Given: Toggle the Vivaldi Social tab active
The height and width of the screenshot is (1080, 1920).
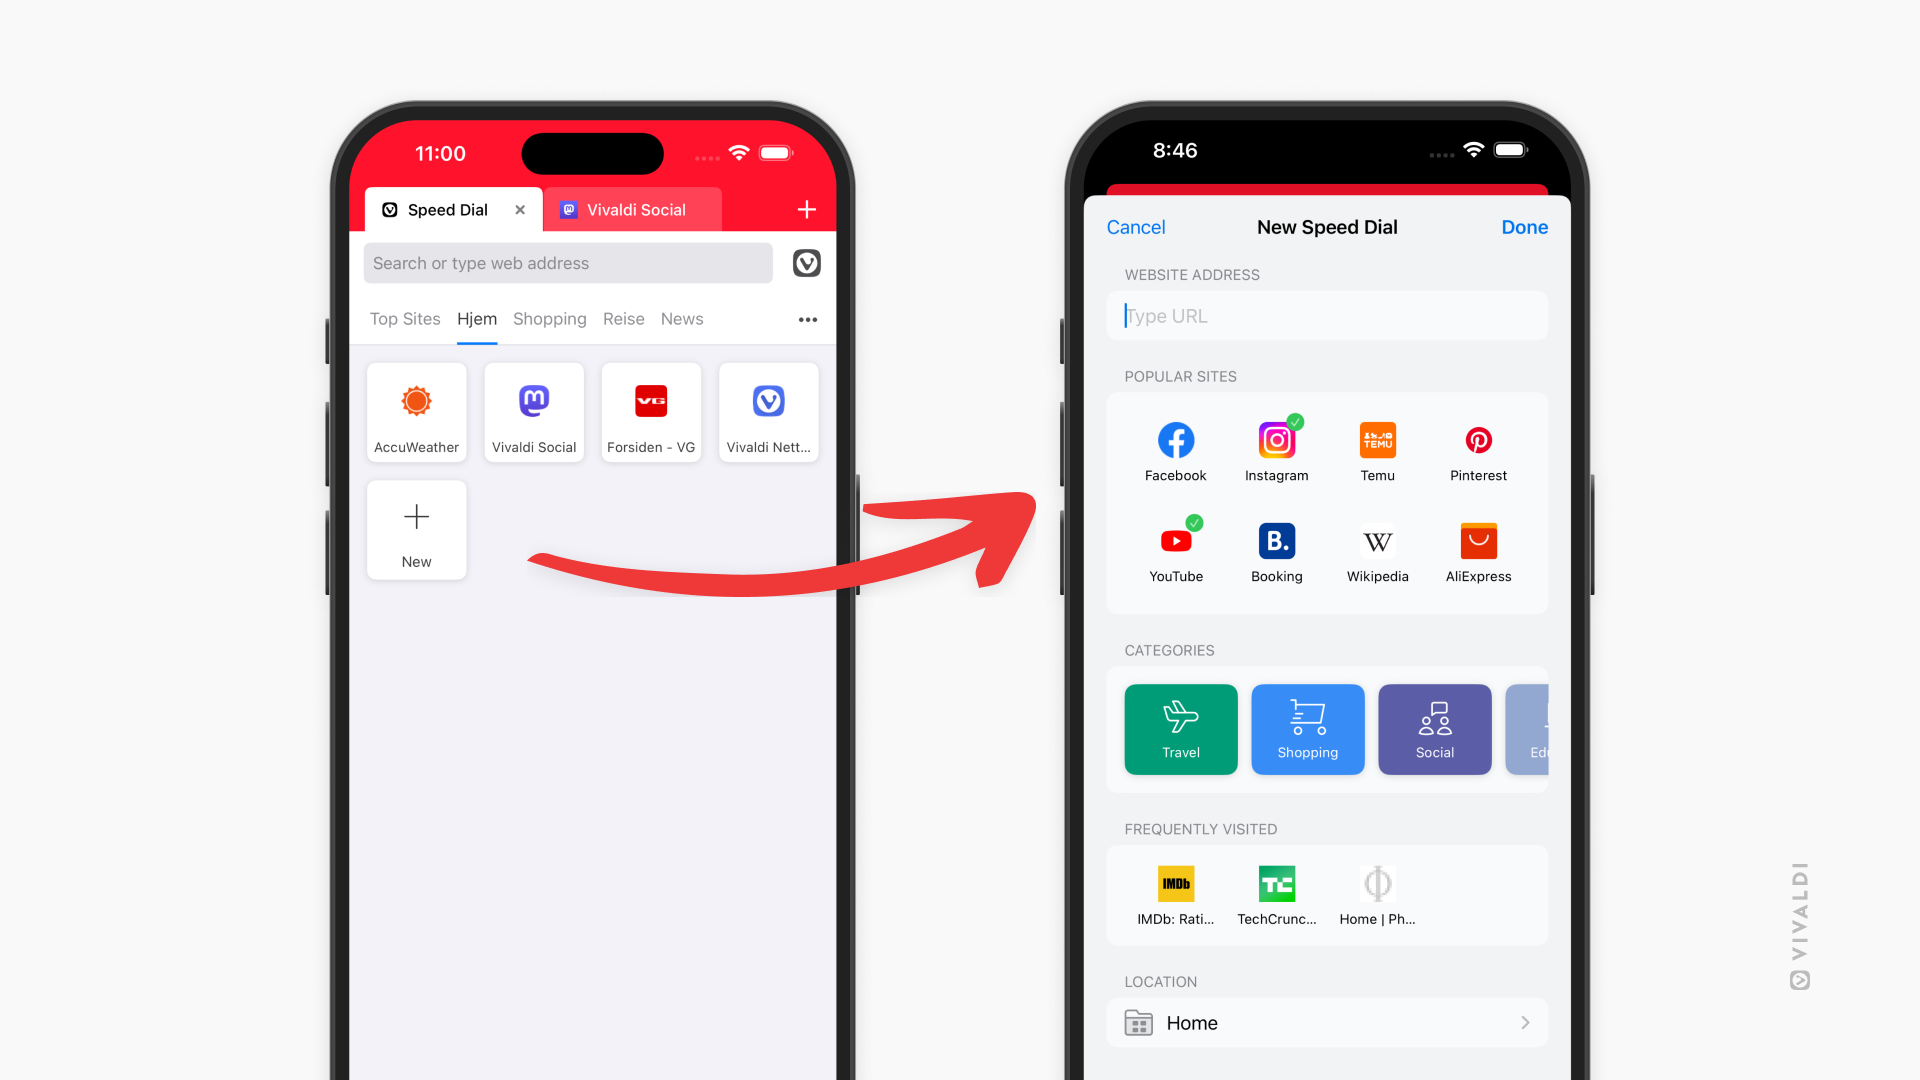Looking at the screenshot, I should (633, 208).
